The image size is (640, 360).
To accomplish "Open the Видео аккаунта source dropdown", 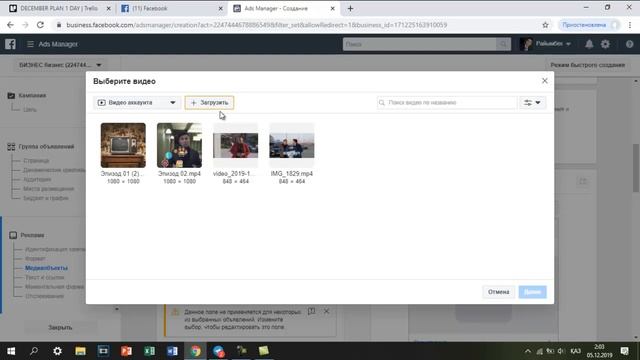I will [136, 102].
